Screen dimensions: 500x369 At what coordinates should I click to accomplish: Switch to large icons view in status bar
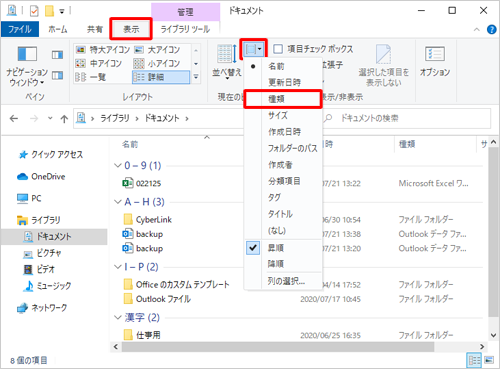click(x=489, y=360)
